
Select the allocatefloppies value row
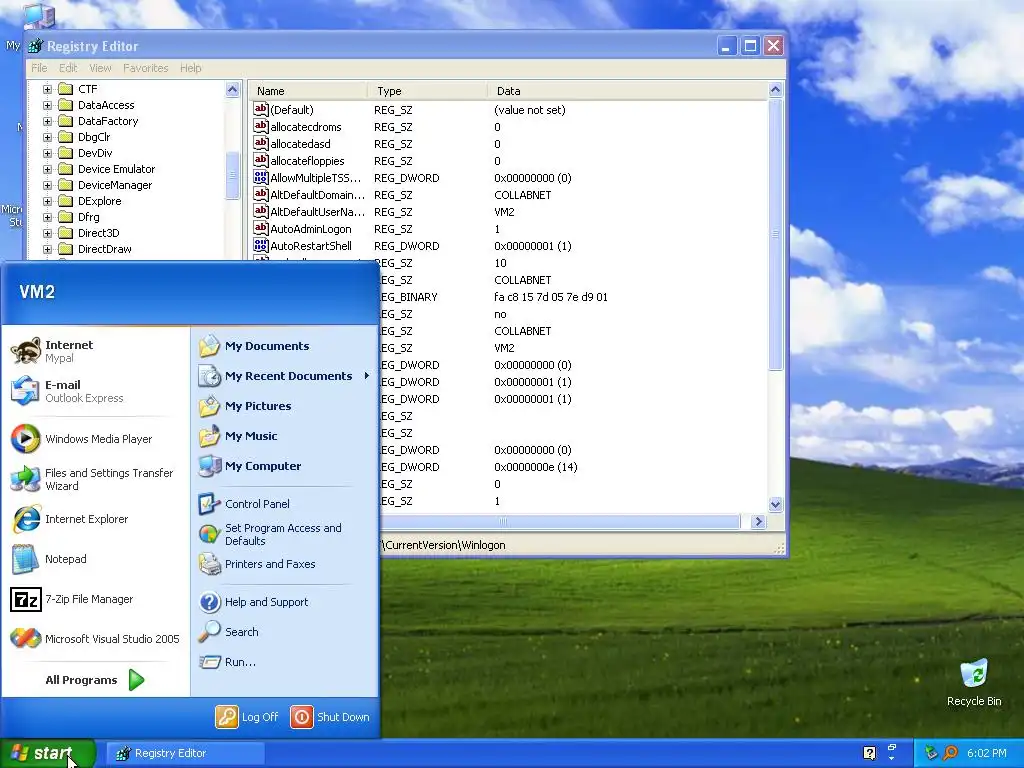[x=299, y=161]
